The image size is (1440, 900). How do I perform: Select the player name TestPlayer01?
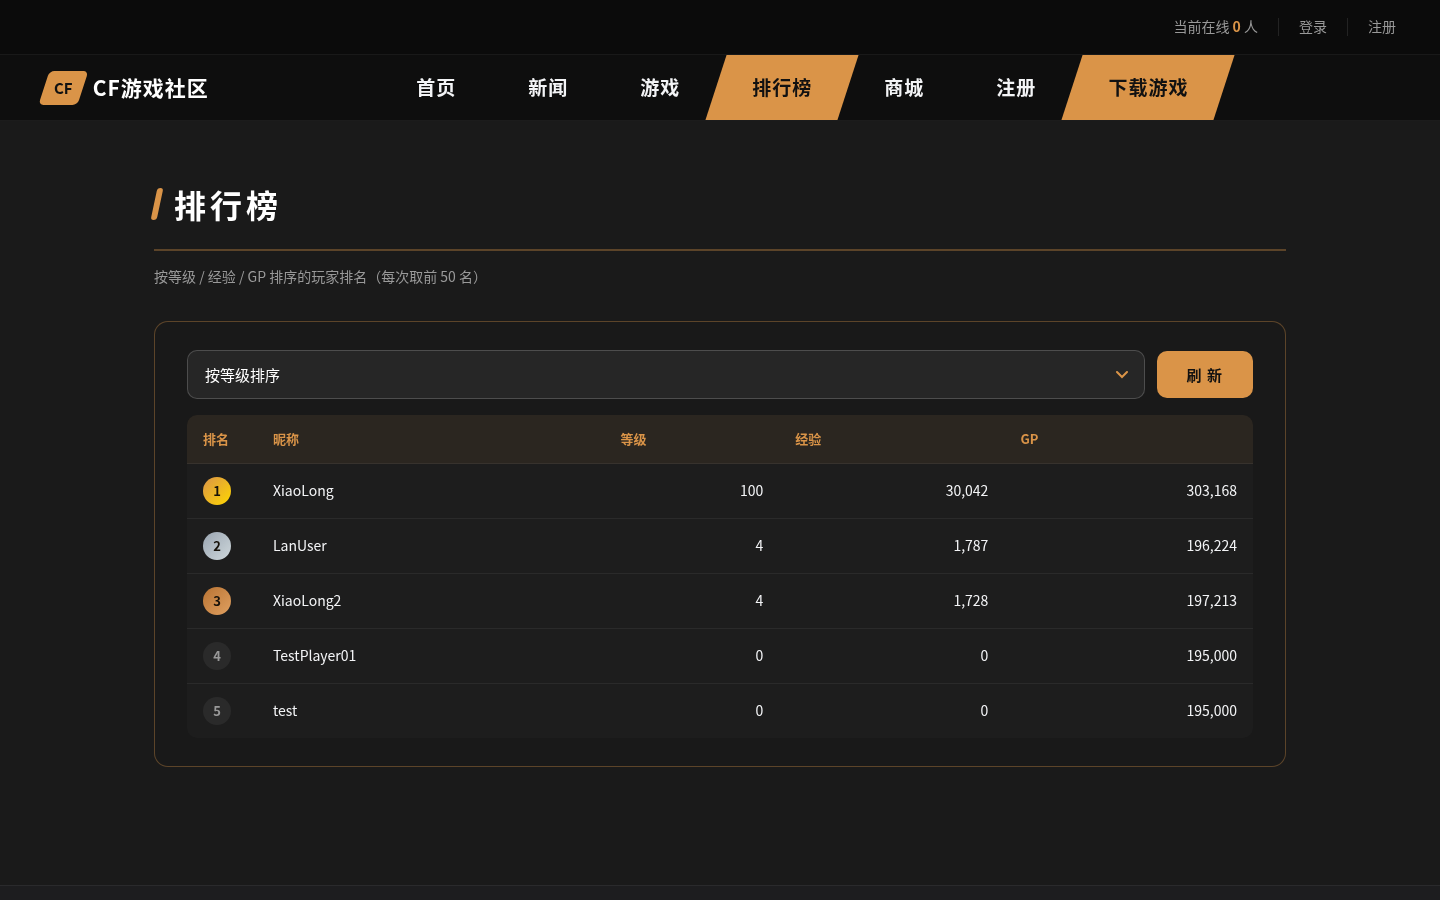[314, 656]
